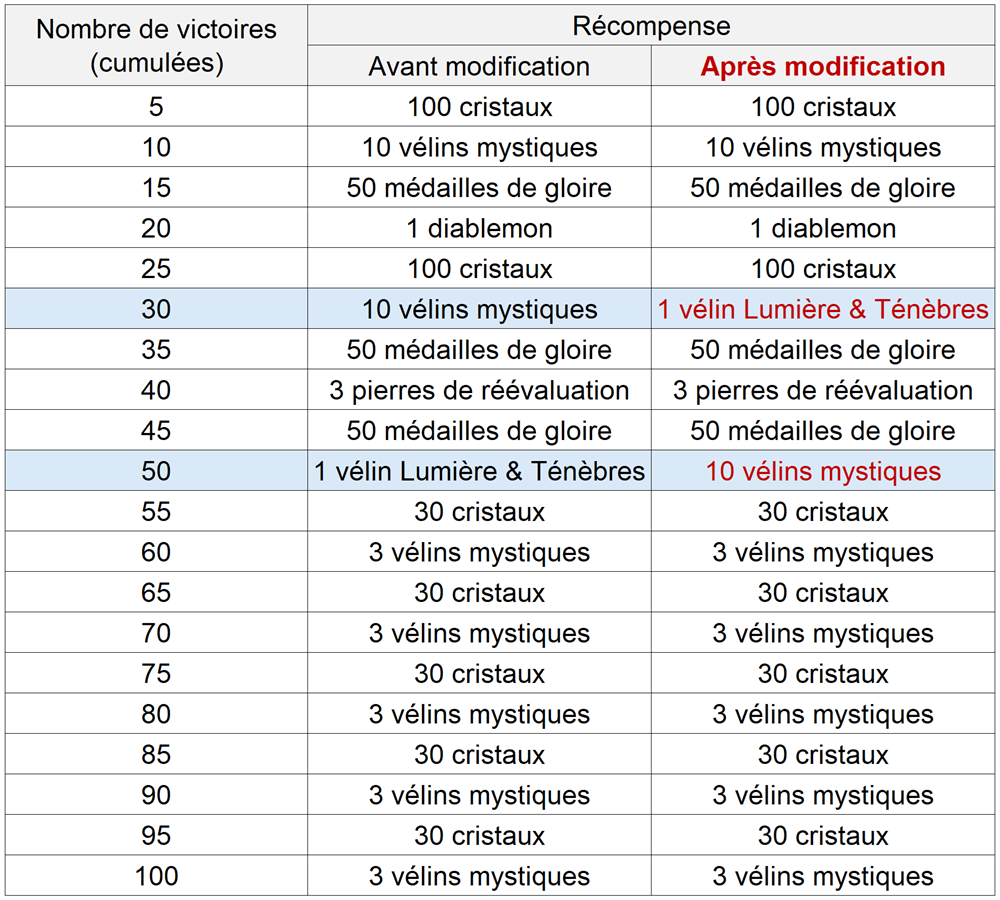Select the black "1 vélin Lumière & Ténèbres" cell
The image size is (1000, 900).
(x=479, y=471)
